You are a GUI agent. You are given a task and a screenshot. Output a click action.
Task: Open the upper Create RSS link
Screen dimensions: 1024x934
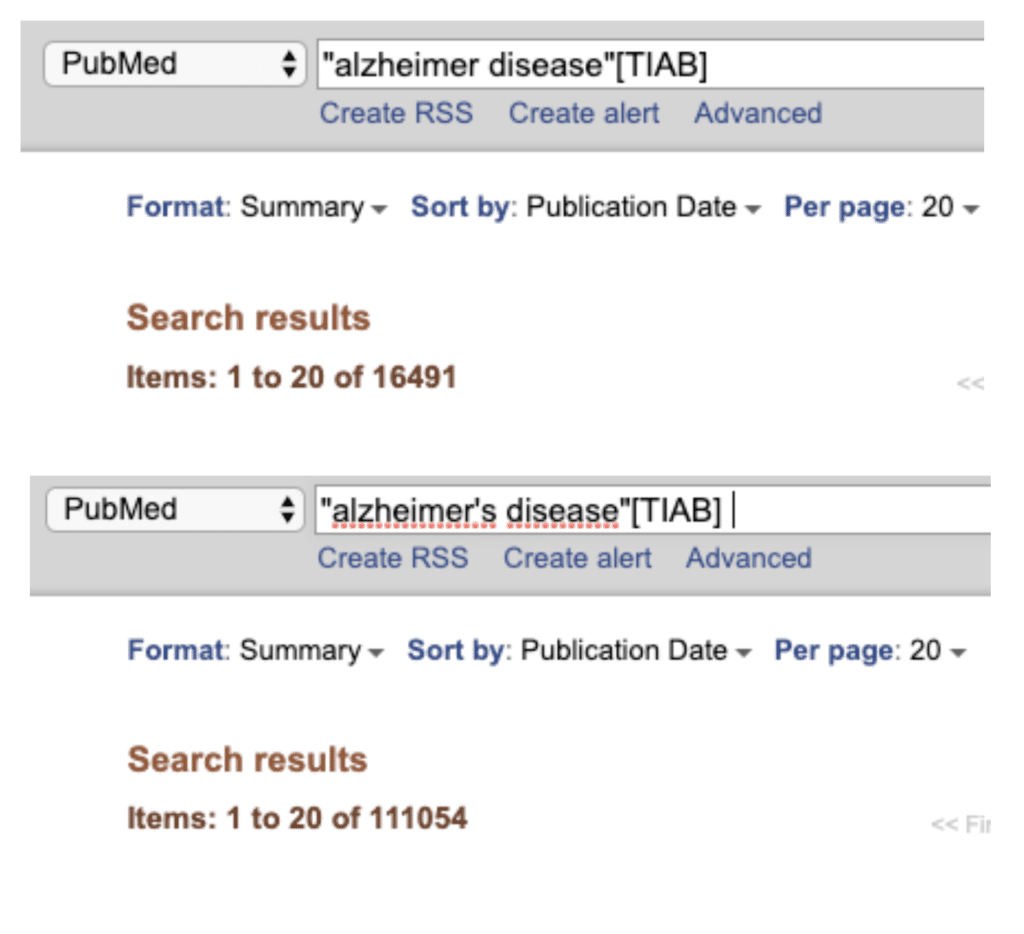[396, 113]
